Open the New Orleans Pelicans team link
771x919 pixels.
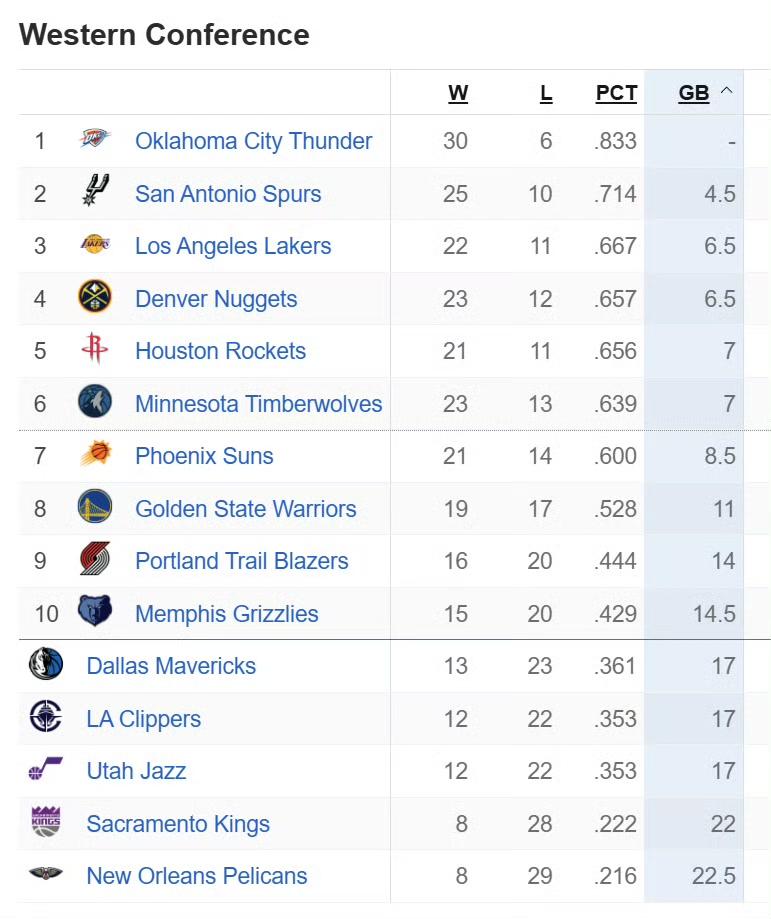click(196, 876)
